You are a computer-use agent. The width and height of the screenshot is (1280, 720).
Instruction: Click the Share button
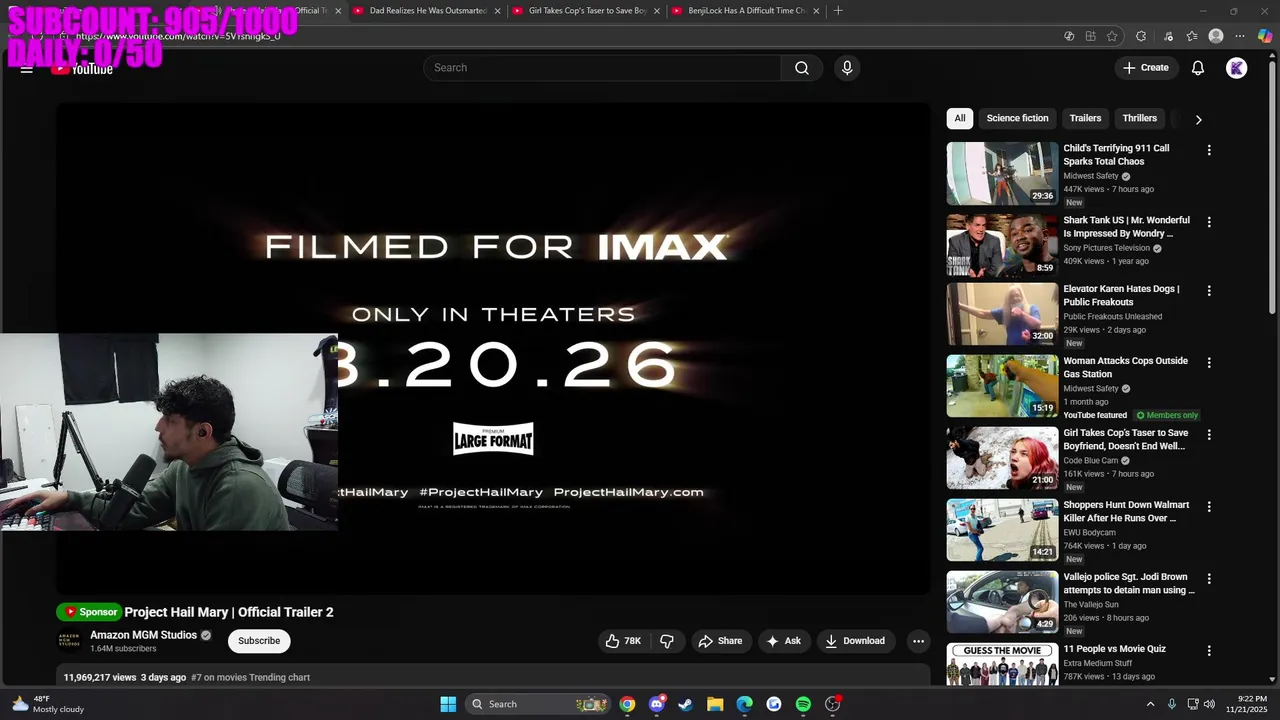(720, 641)
